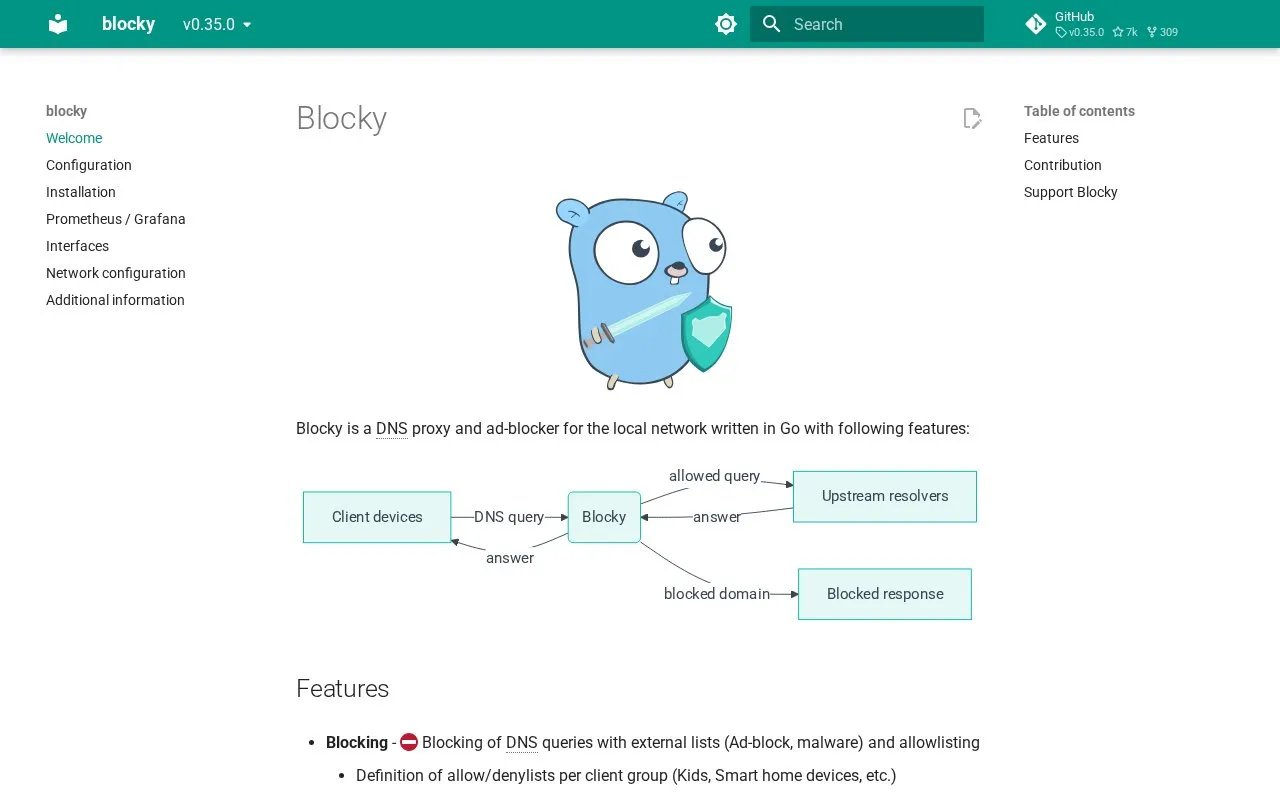Select Network configuration in sidebar

[x=116, y=273]
